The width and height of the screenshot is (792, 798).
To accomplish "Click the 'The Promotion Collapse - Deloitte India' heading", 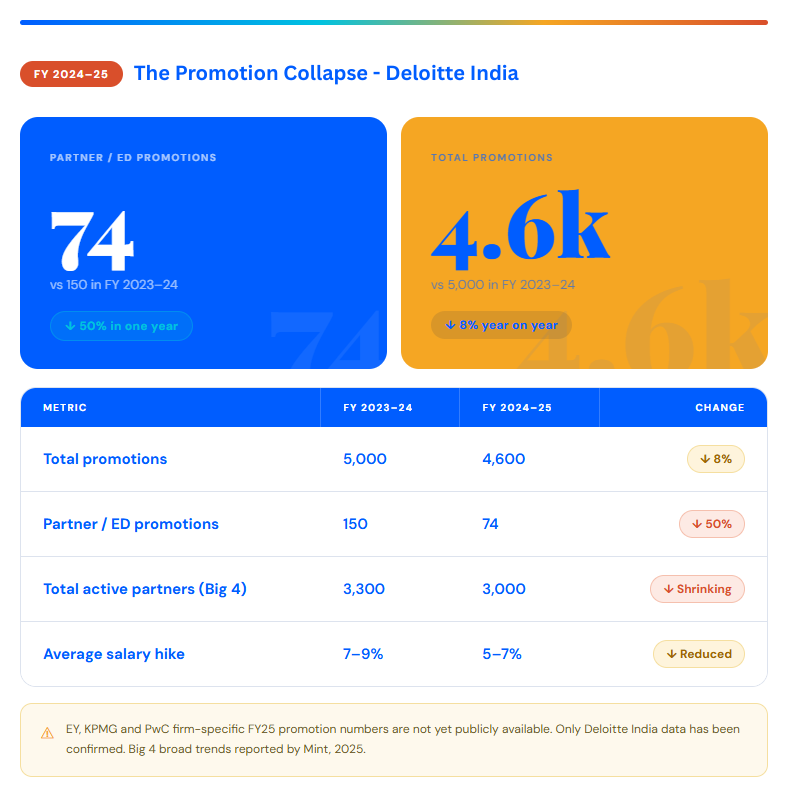I will (x=326, y=73).
